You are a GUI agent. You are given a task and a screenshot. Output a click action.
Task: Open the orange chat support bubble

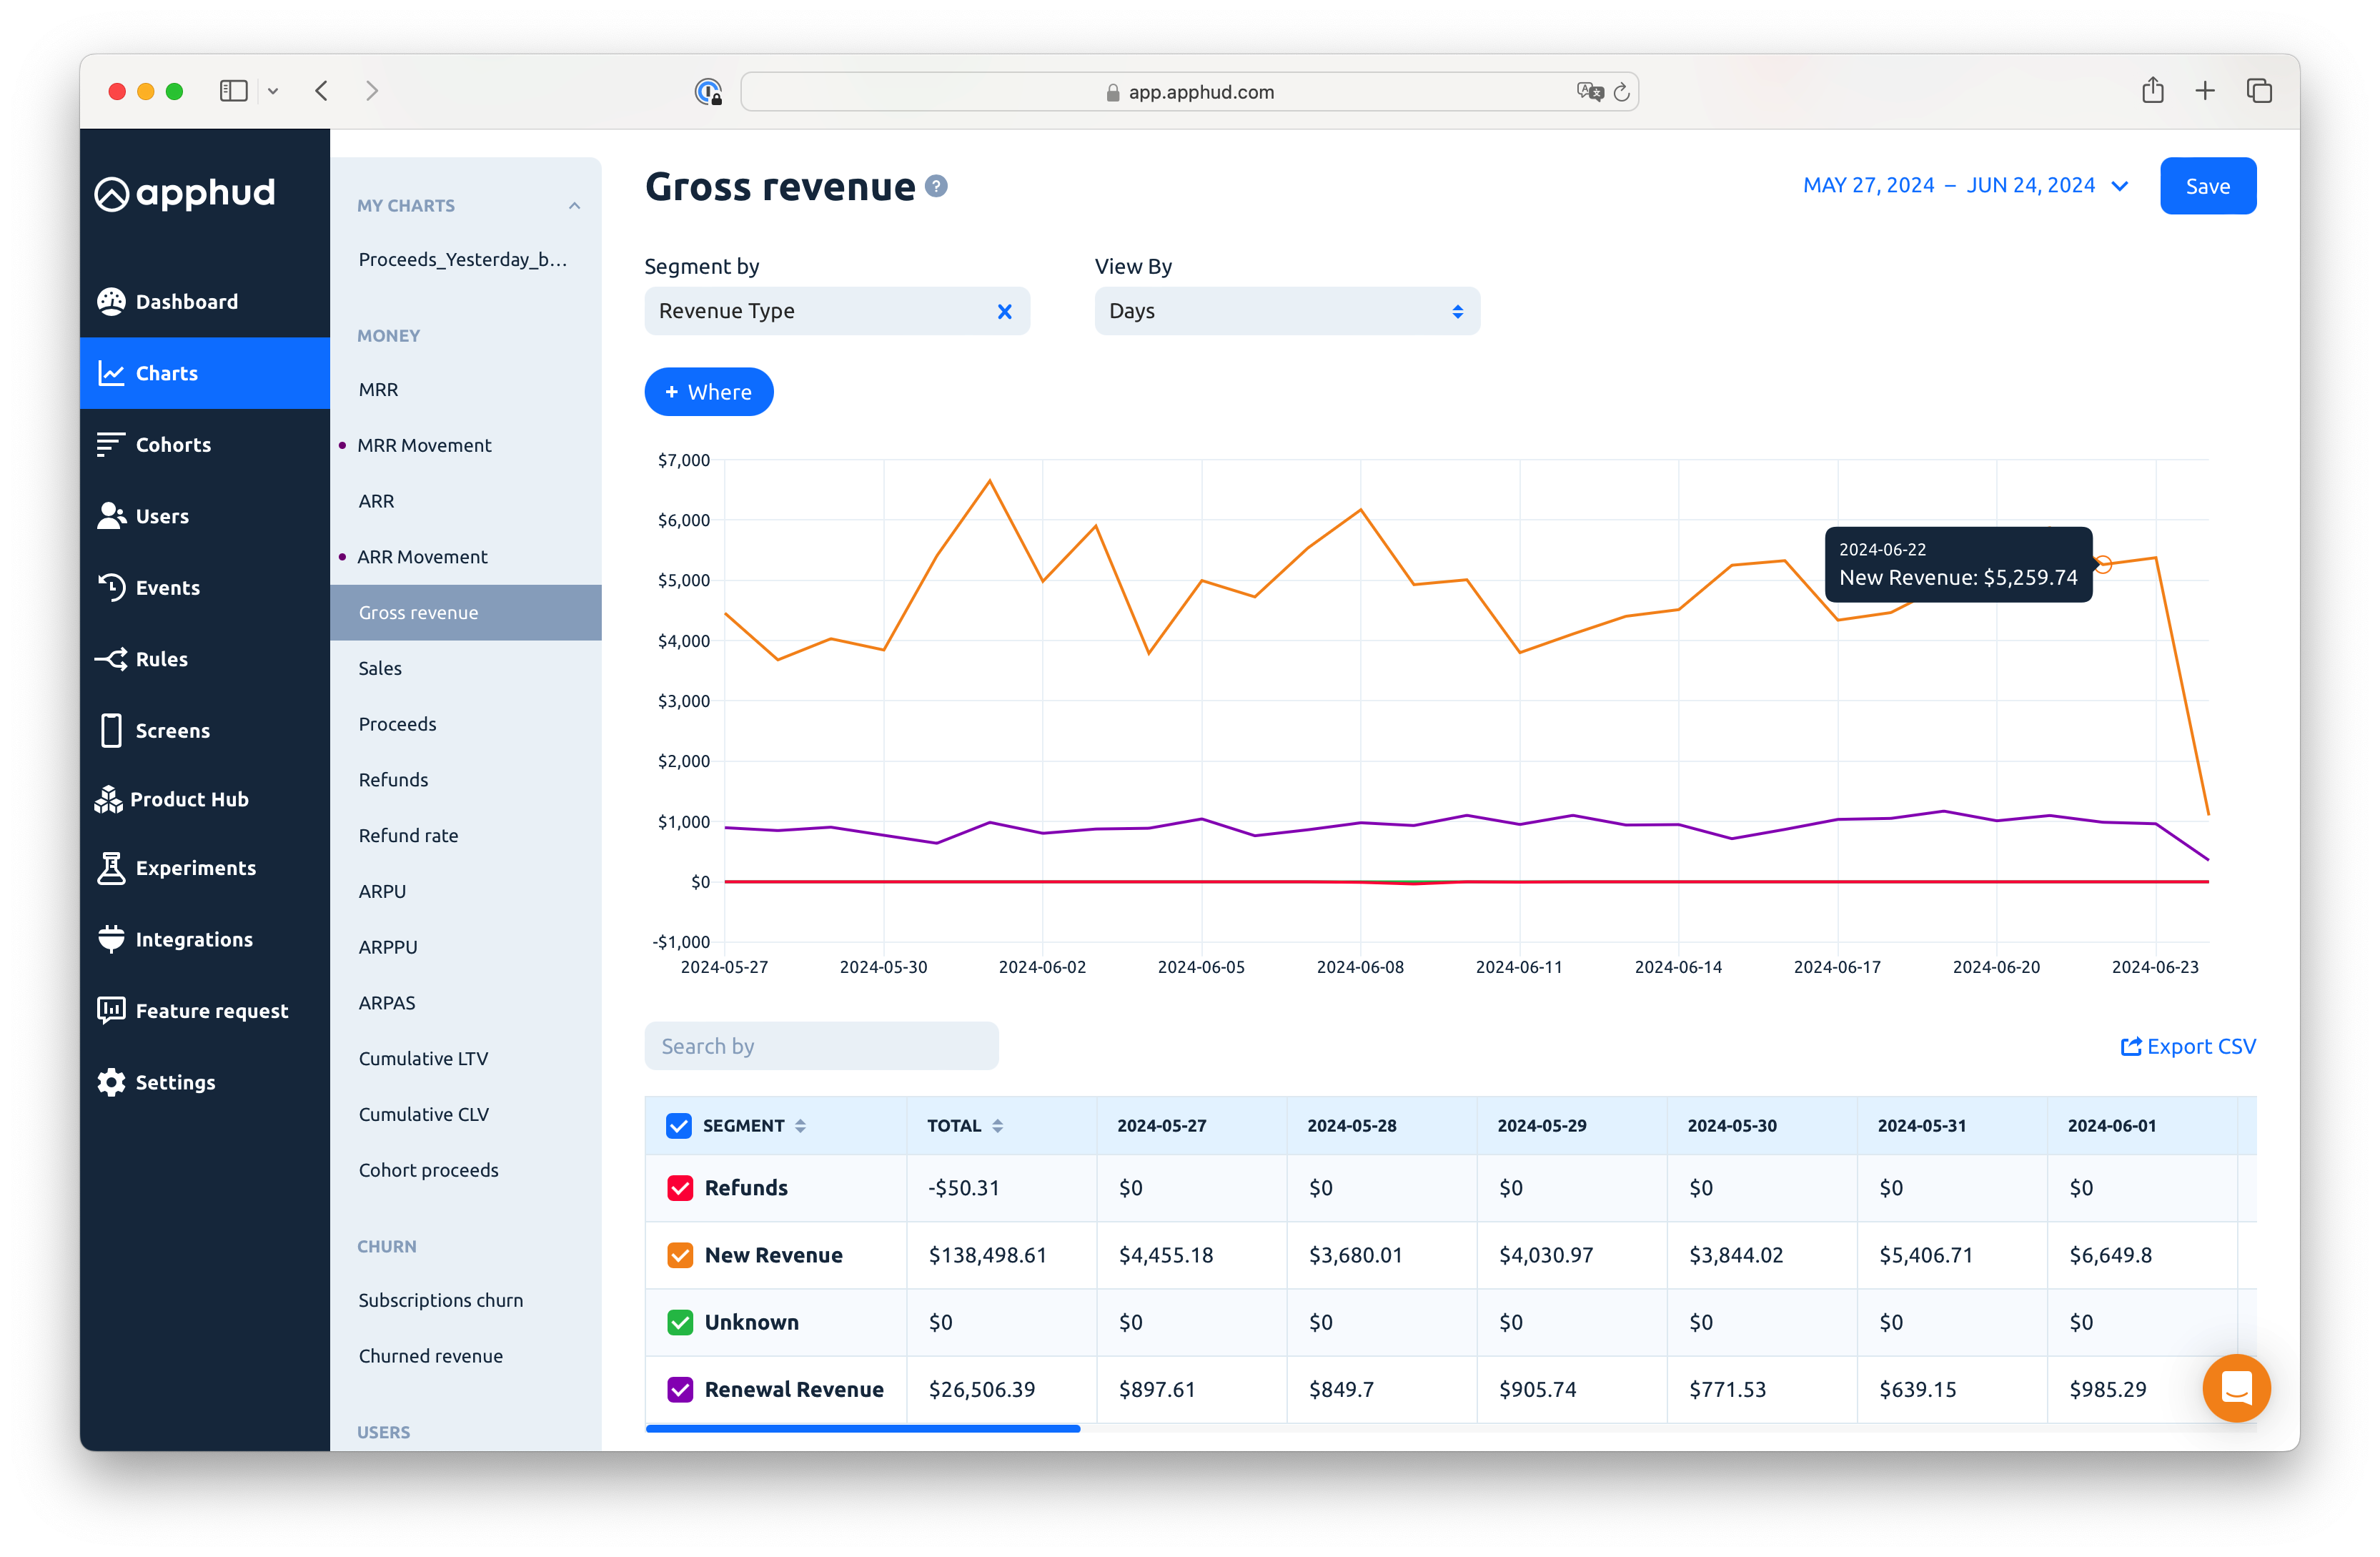pos(2236,1388)
